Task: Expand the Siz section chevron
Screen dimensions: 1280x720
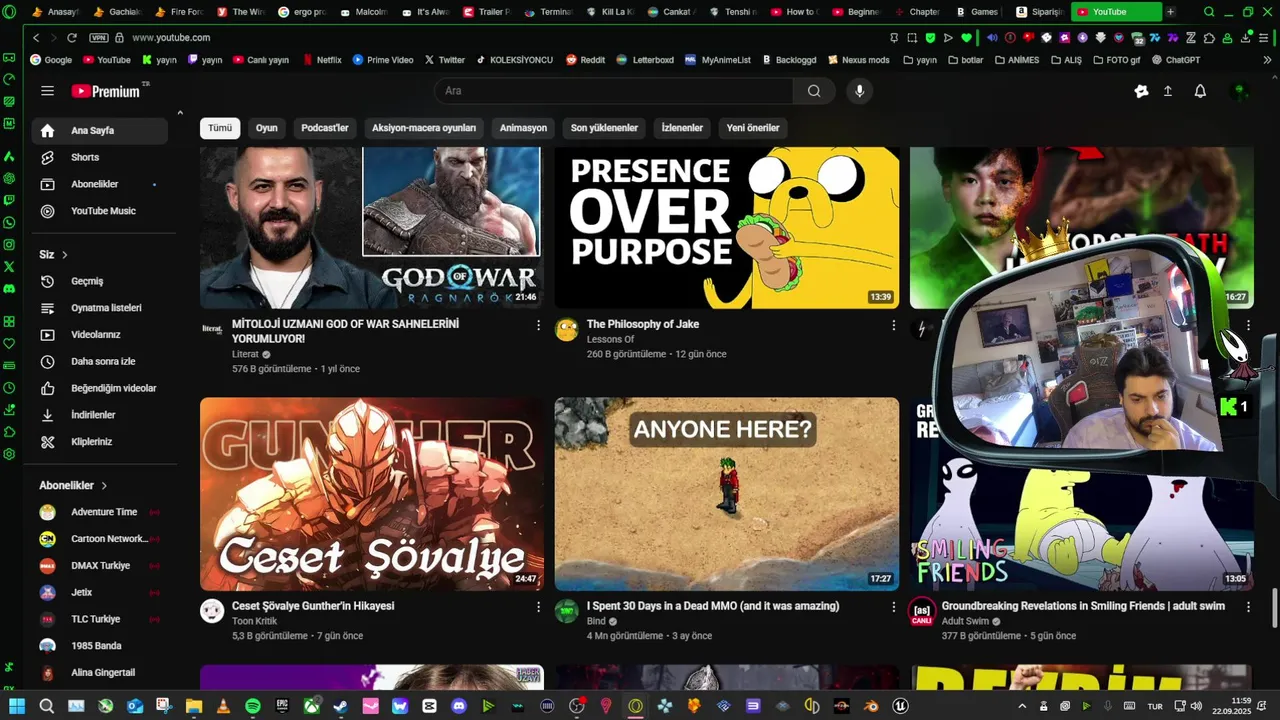Action: pos(65,255)
